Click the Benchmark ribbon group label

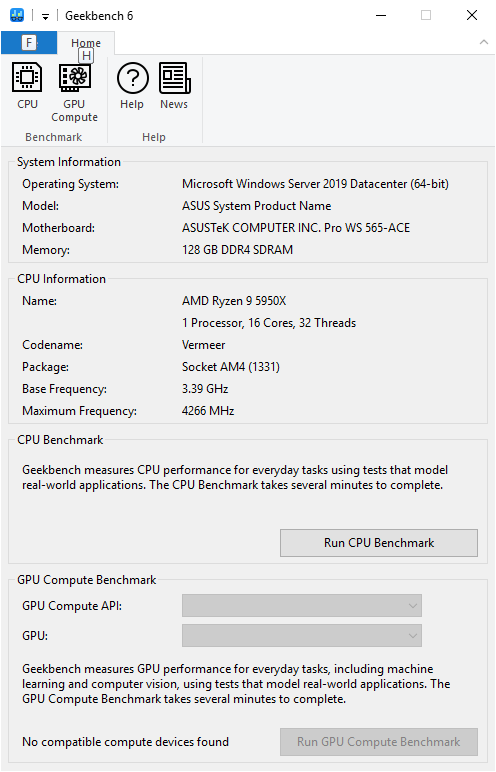click(54, 137)
